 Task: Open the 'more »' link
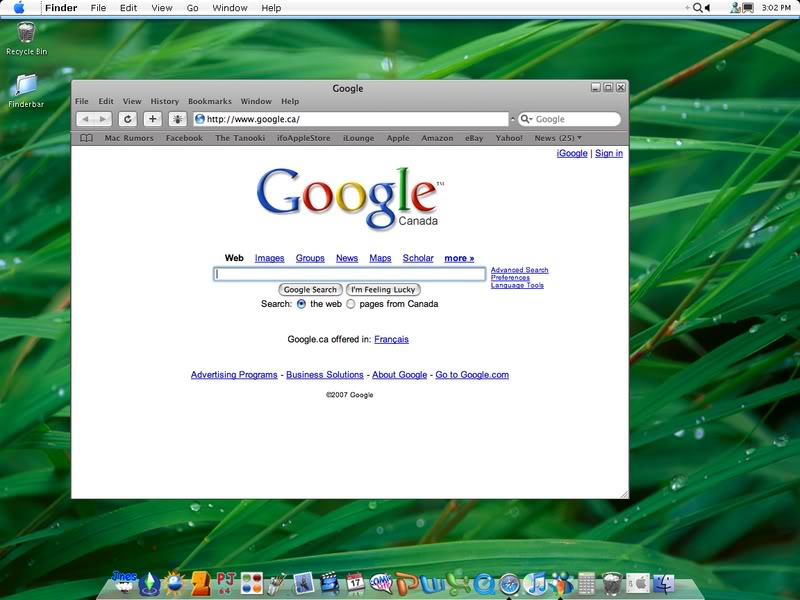[x=459, y=258]
